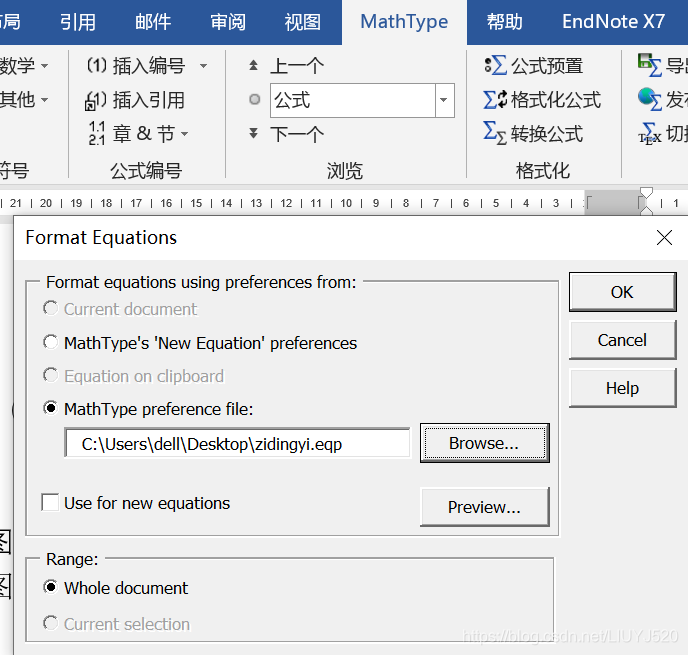
Task: Choose Whole document range radio
Action: pos(50,587)
